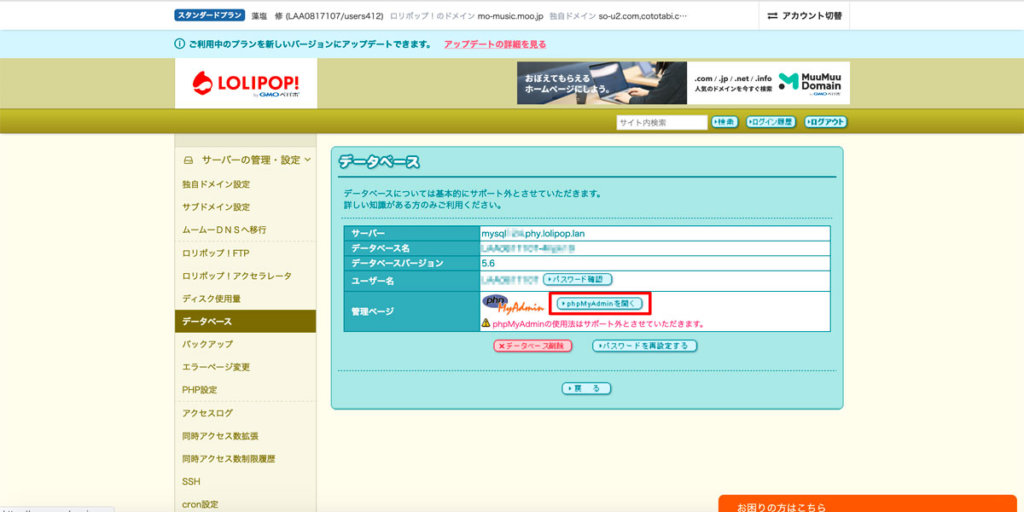Screen dimensions: 1024x512
Task: Open バックアップ in the sidebar menu
Action: tap(207, 344)
